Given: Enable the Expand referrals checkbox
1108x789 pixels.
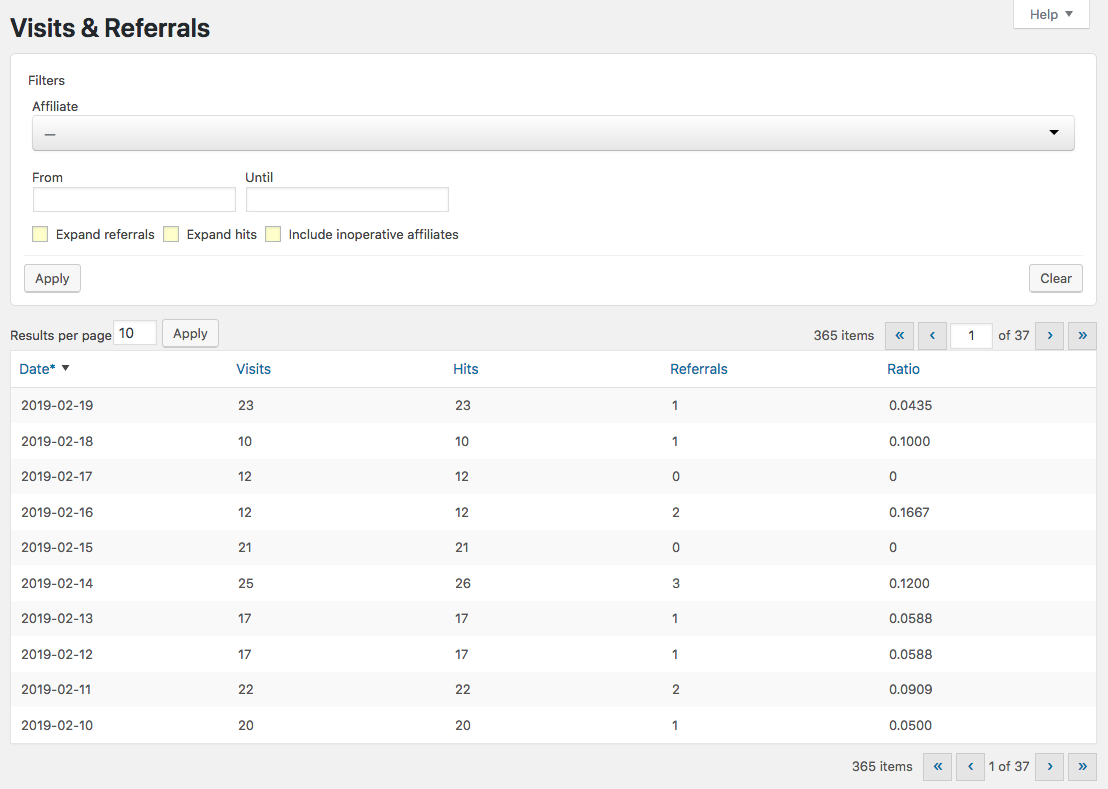Looking at the screenshot, I should [x=41, y=235].
